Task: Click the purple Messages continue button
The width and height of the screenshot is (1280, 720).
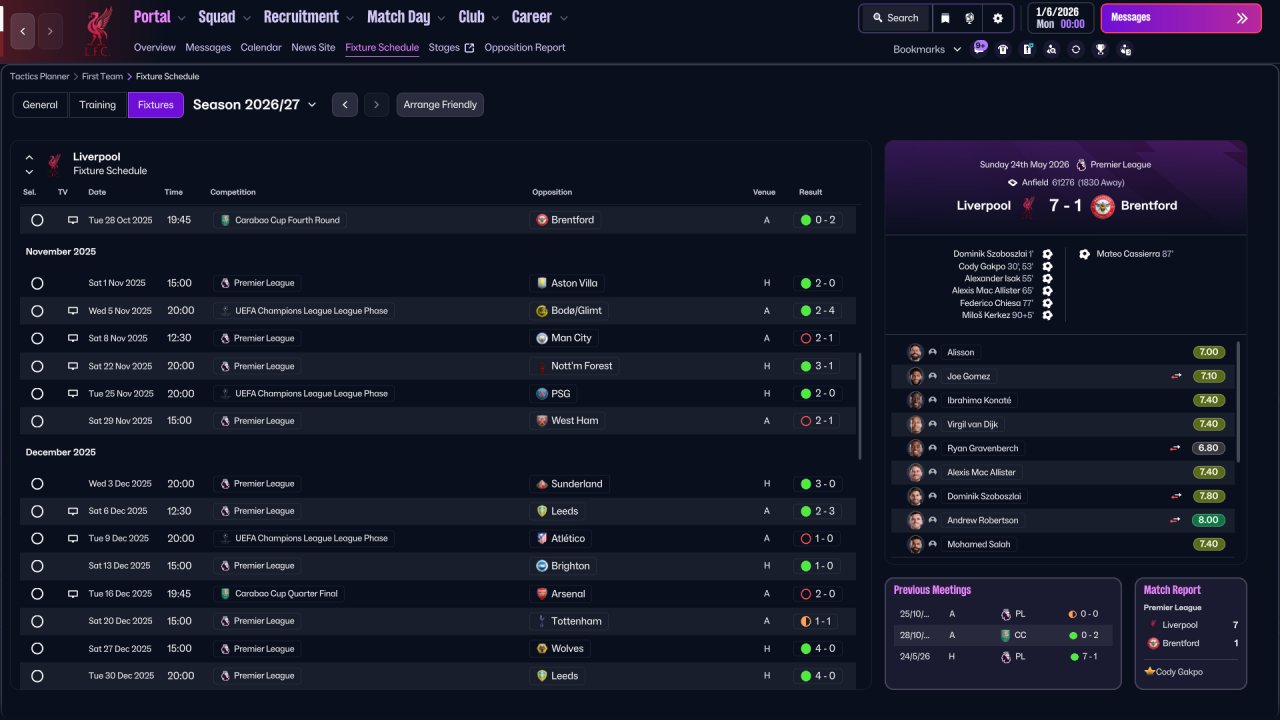Action: (x=1181, y=18)
